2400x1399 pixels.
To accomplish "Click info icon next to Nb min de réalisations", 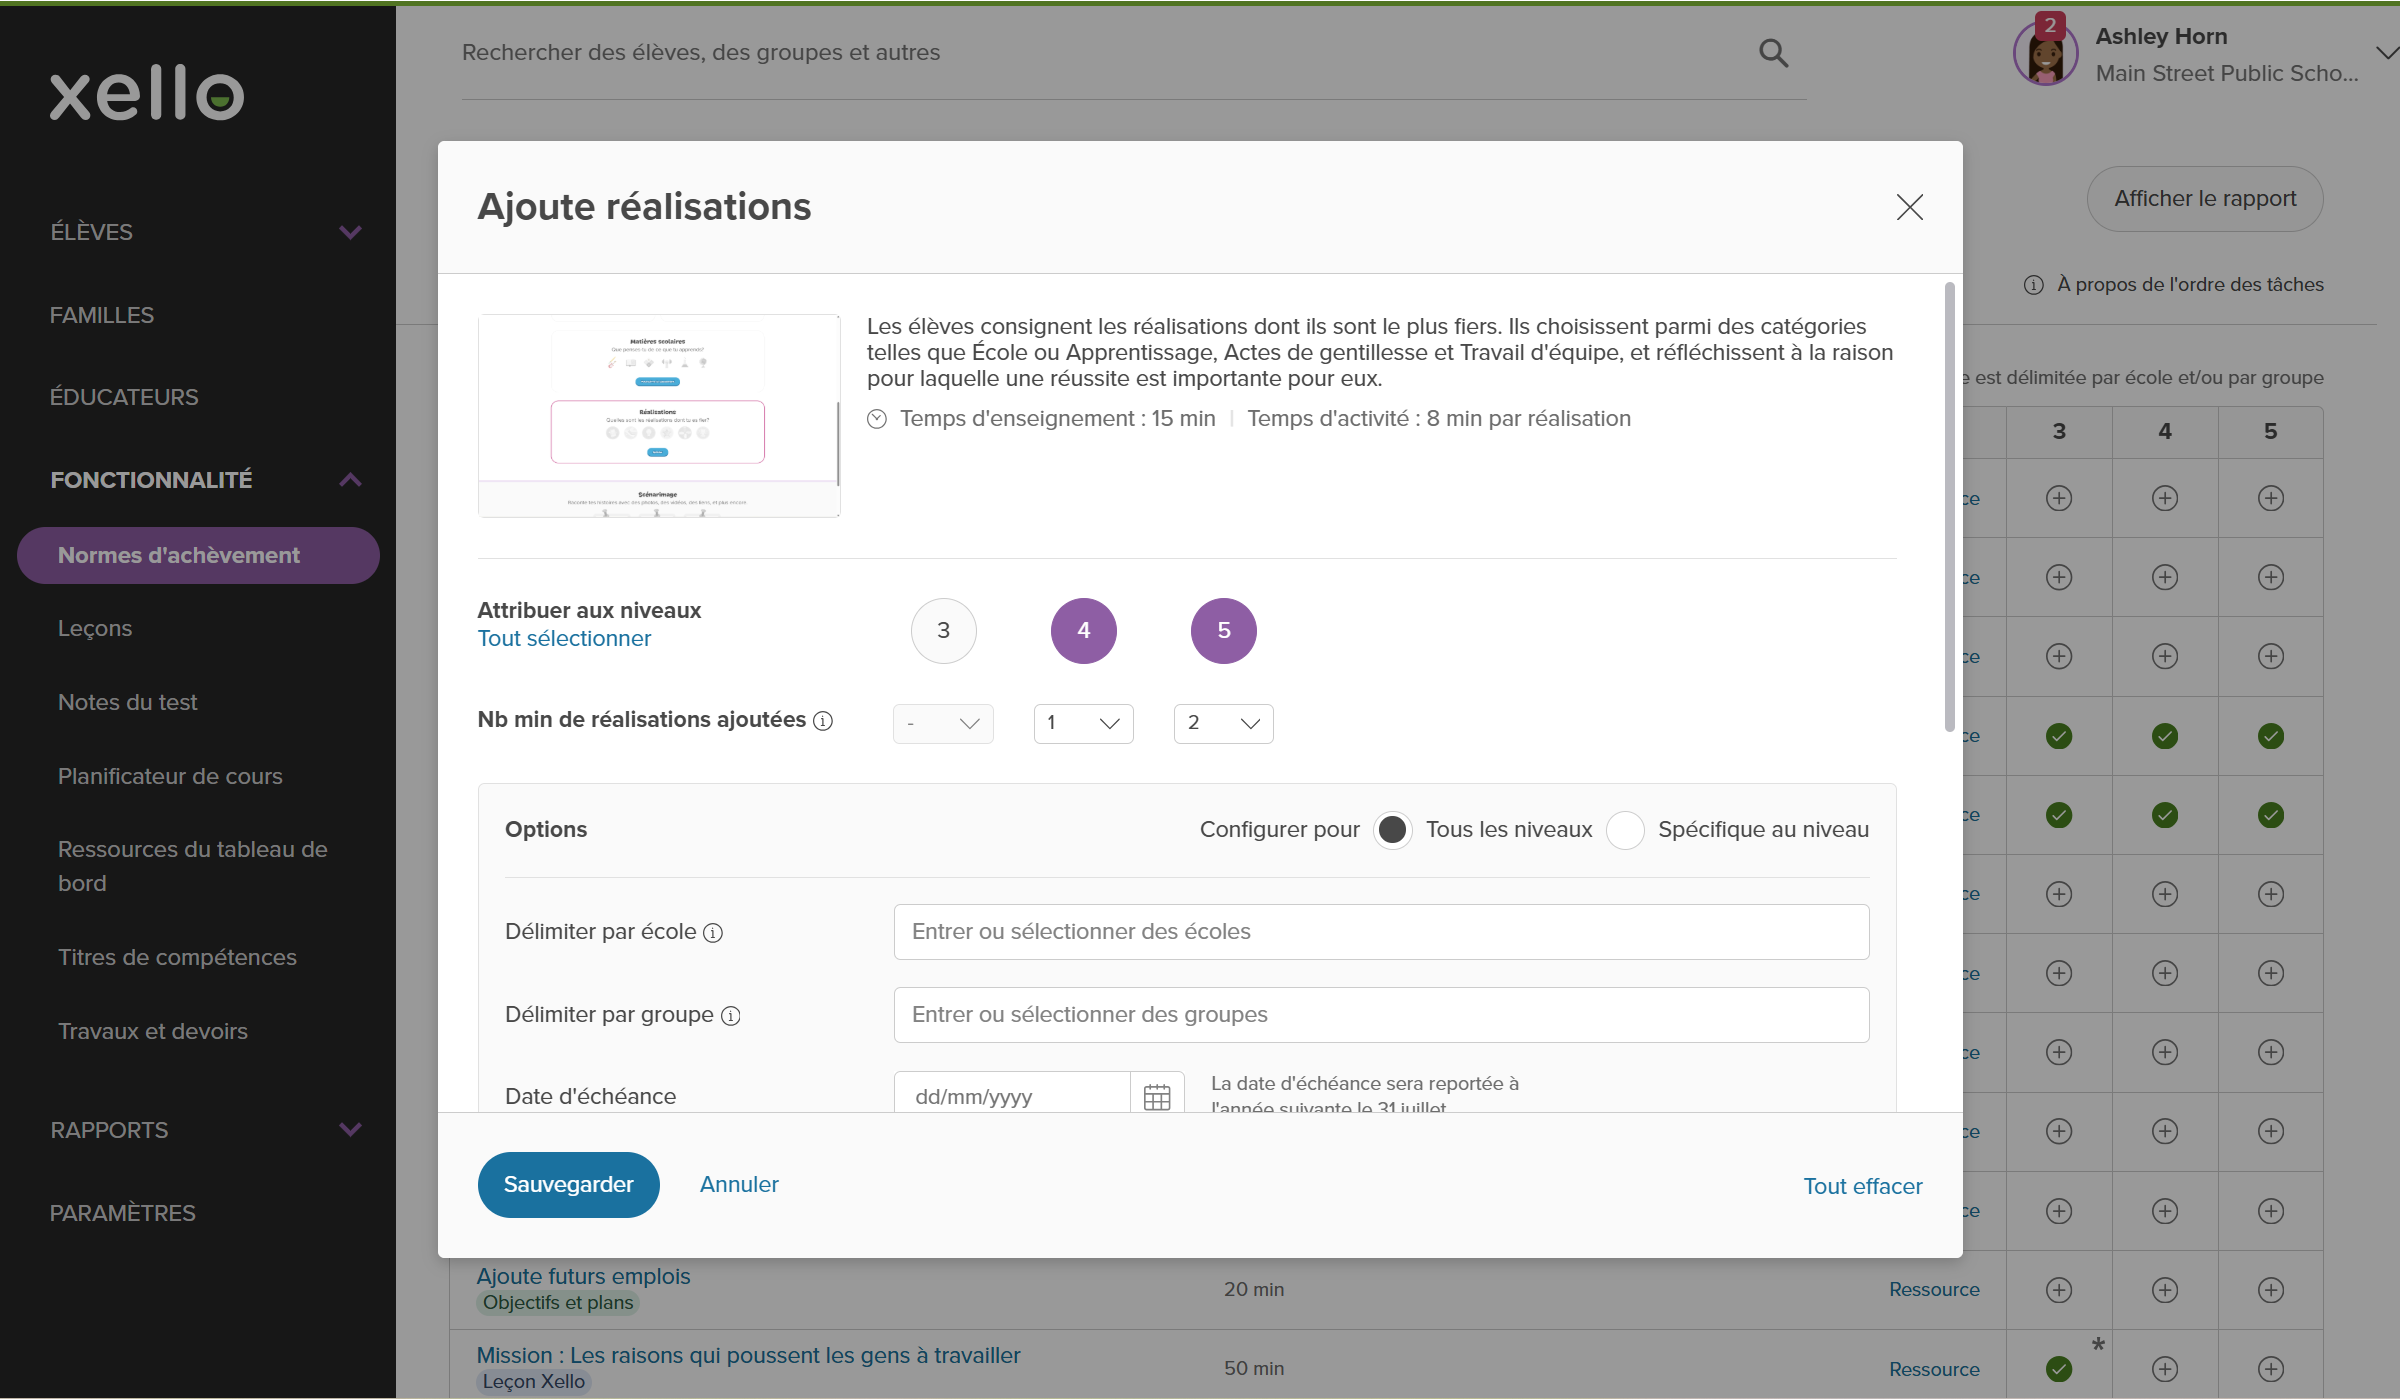I will click(823, 721).
